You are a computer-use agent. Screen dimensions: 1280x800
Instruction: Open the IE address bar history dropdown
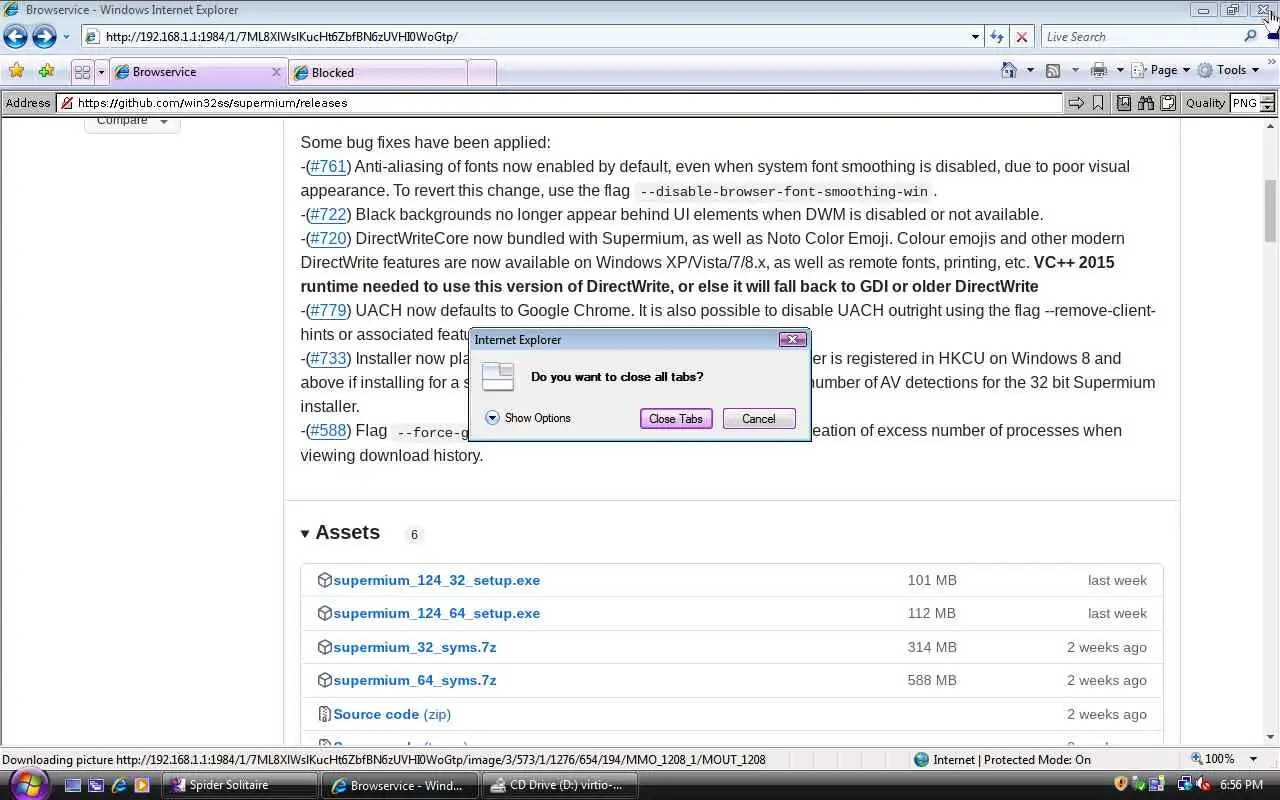(x=975, y=37)
